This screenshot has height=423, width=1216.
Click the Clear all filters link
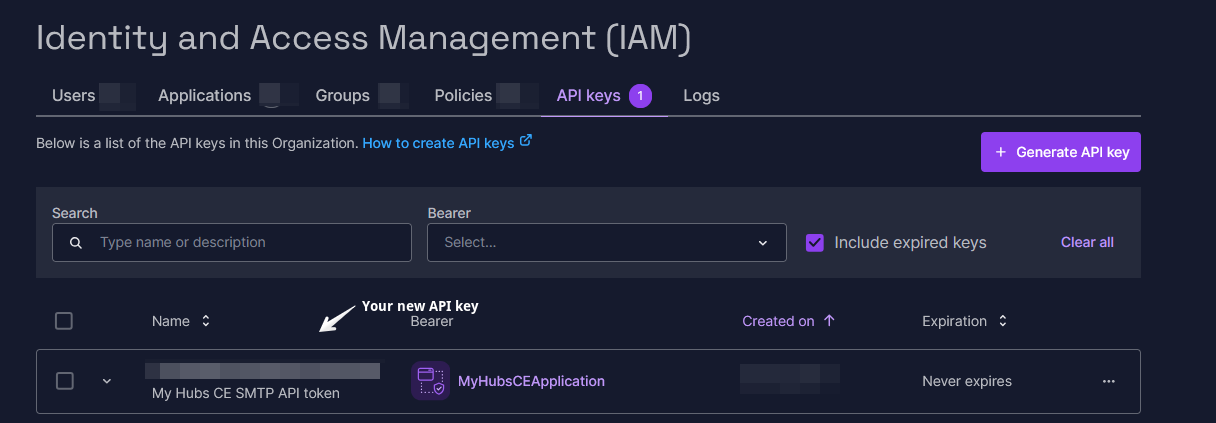[x=1087, y=242]
